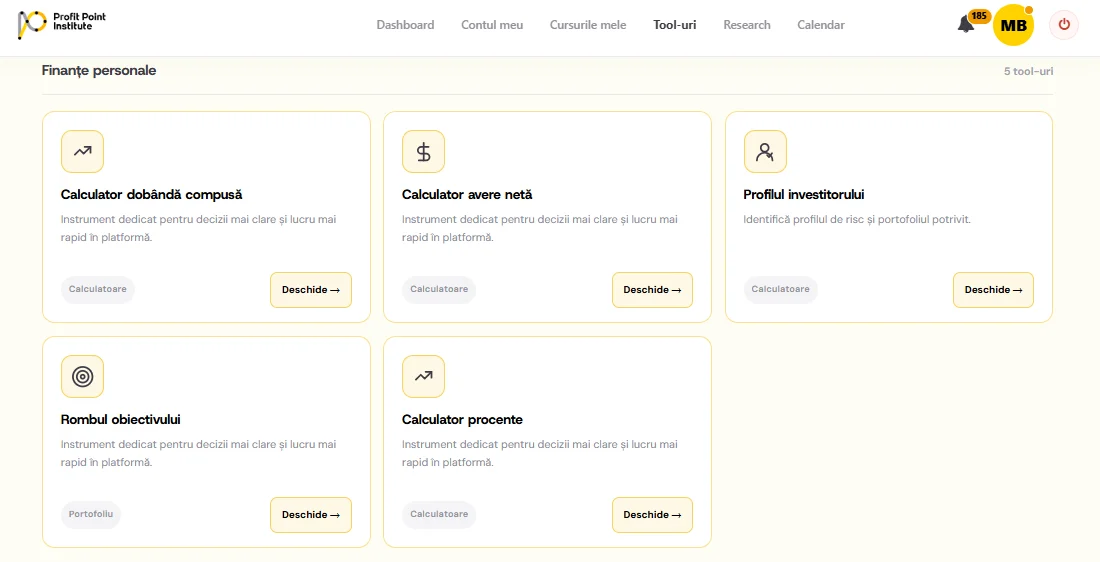Click the target icon for Rombul obiectivului

tap(82, 377)
